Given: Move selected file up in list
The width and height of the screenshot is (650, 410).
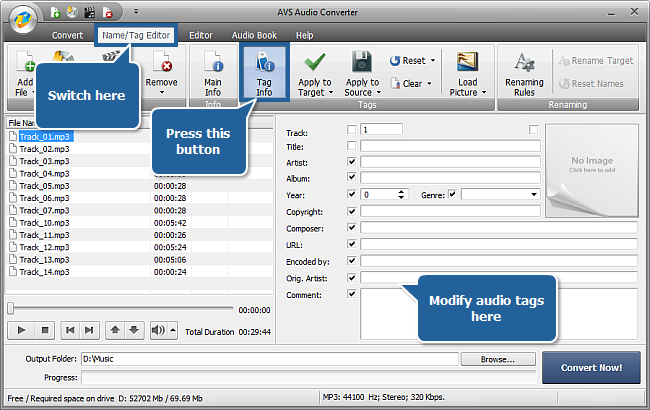Looking at the screenshot, I should tap(115, 330).
